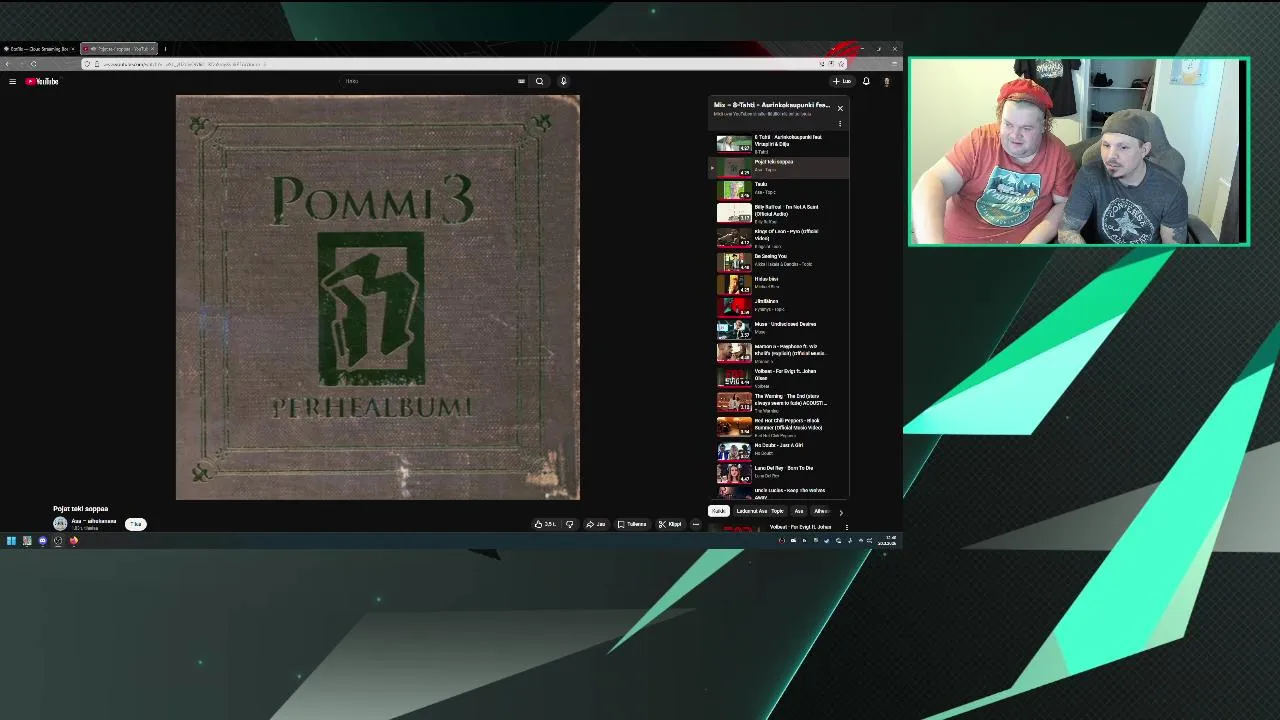
Task: Like the video with thumbs-up button
Action: (545, 524)
